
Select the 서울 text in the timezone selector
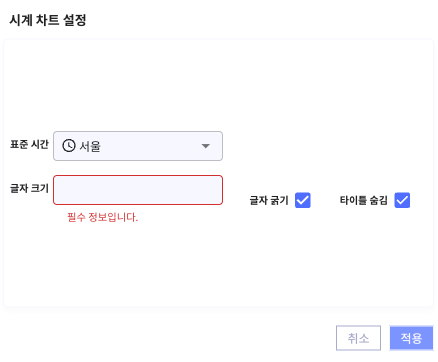tap(90, 146)
